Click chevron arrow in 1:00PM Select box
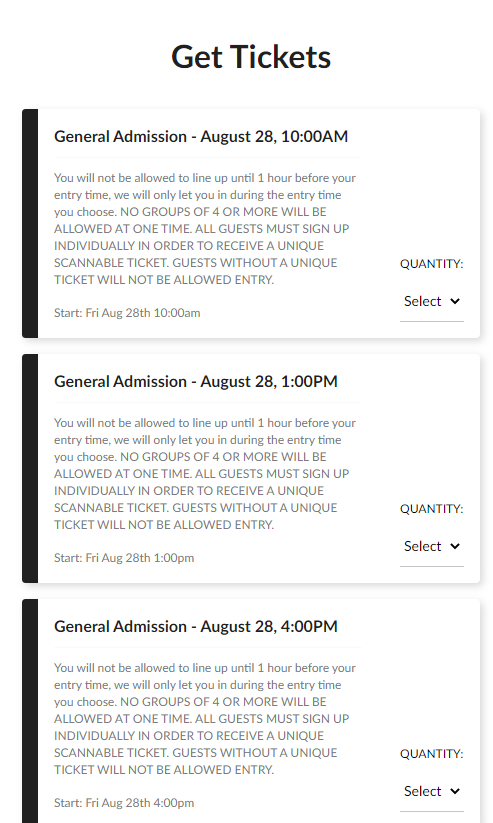The image size is (493, 823). click(x=455, y=546)
